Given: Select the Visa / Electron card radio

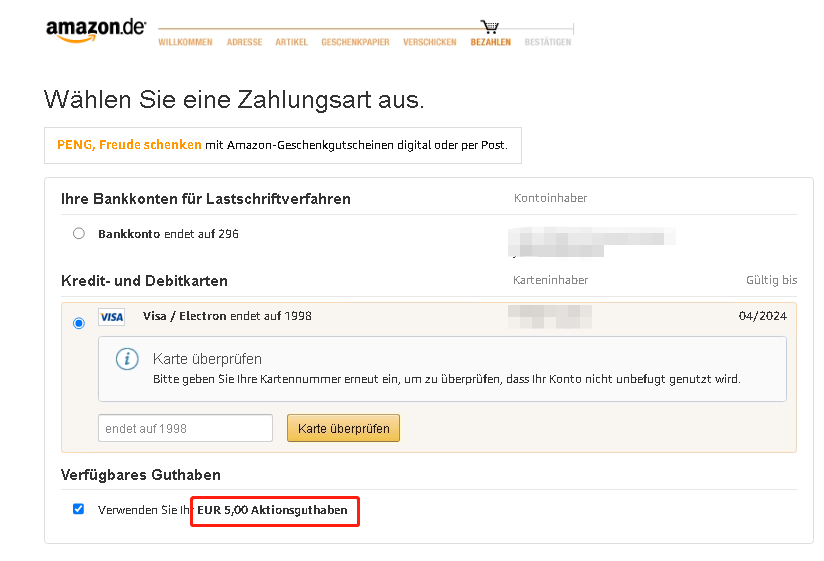Looking at the screenshot, I should [x=79, y=323].
